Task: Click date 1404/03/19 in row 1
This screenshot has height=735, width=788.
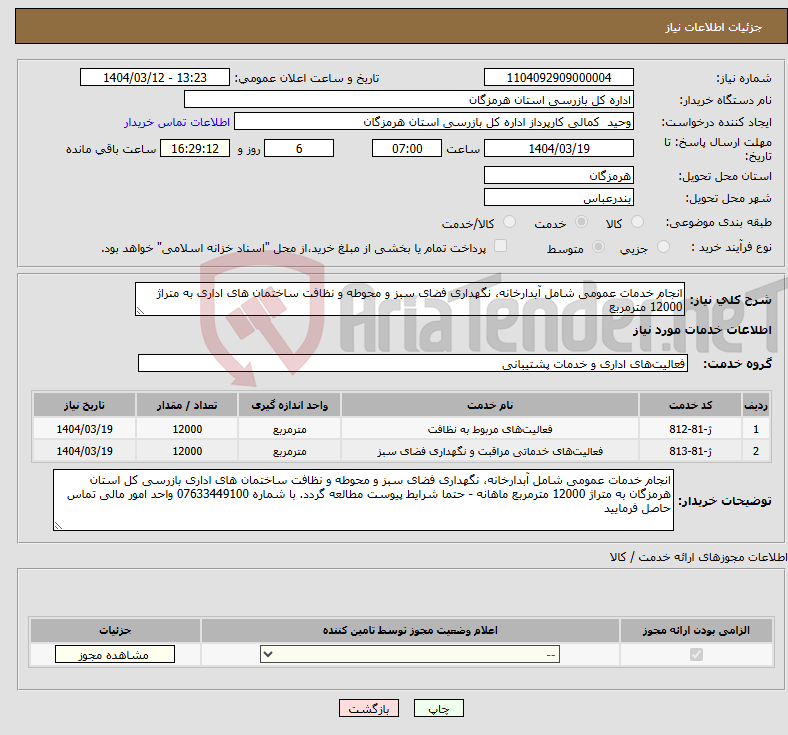Action: pos(84,429)
